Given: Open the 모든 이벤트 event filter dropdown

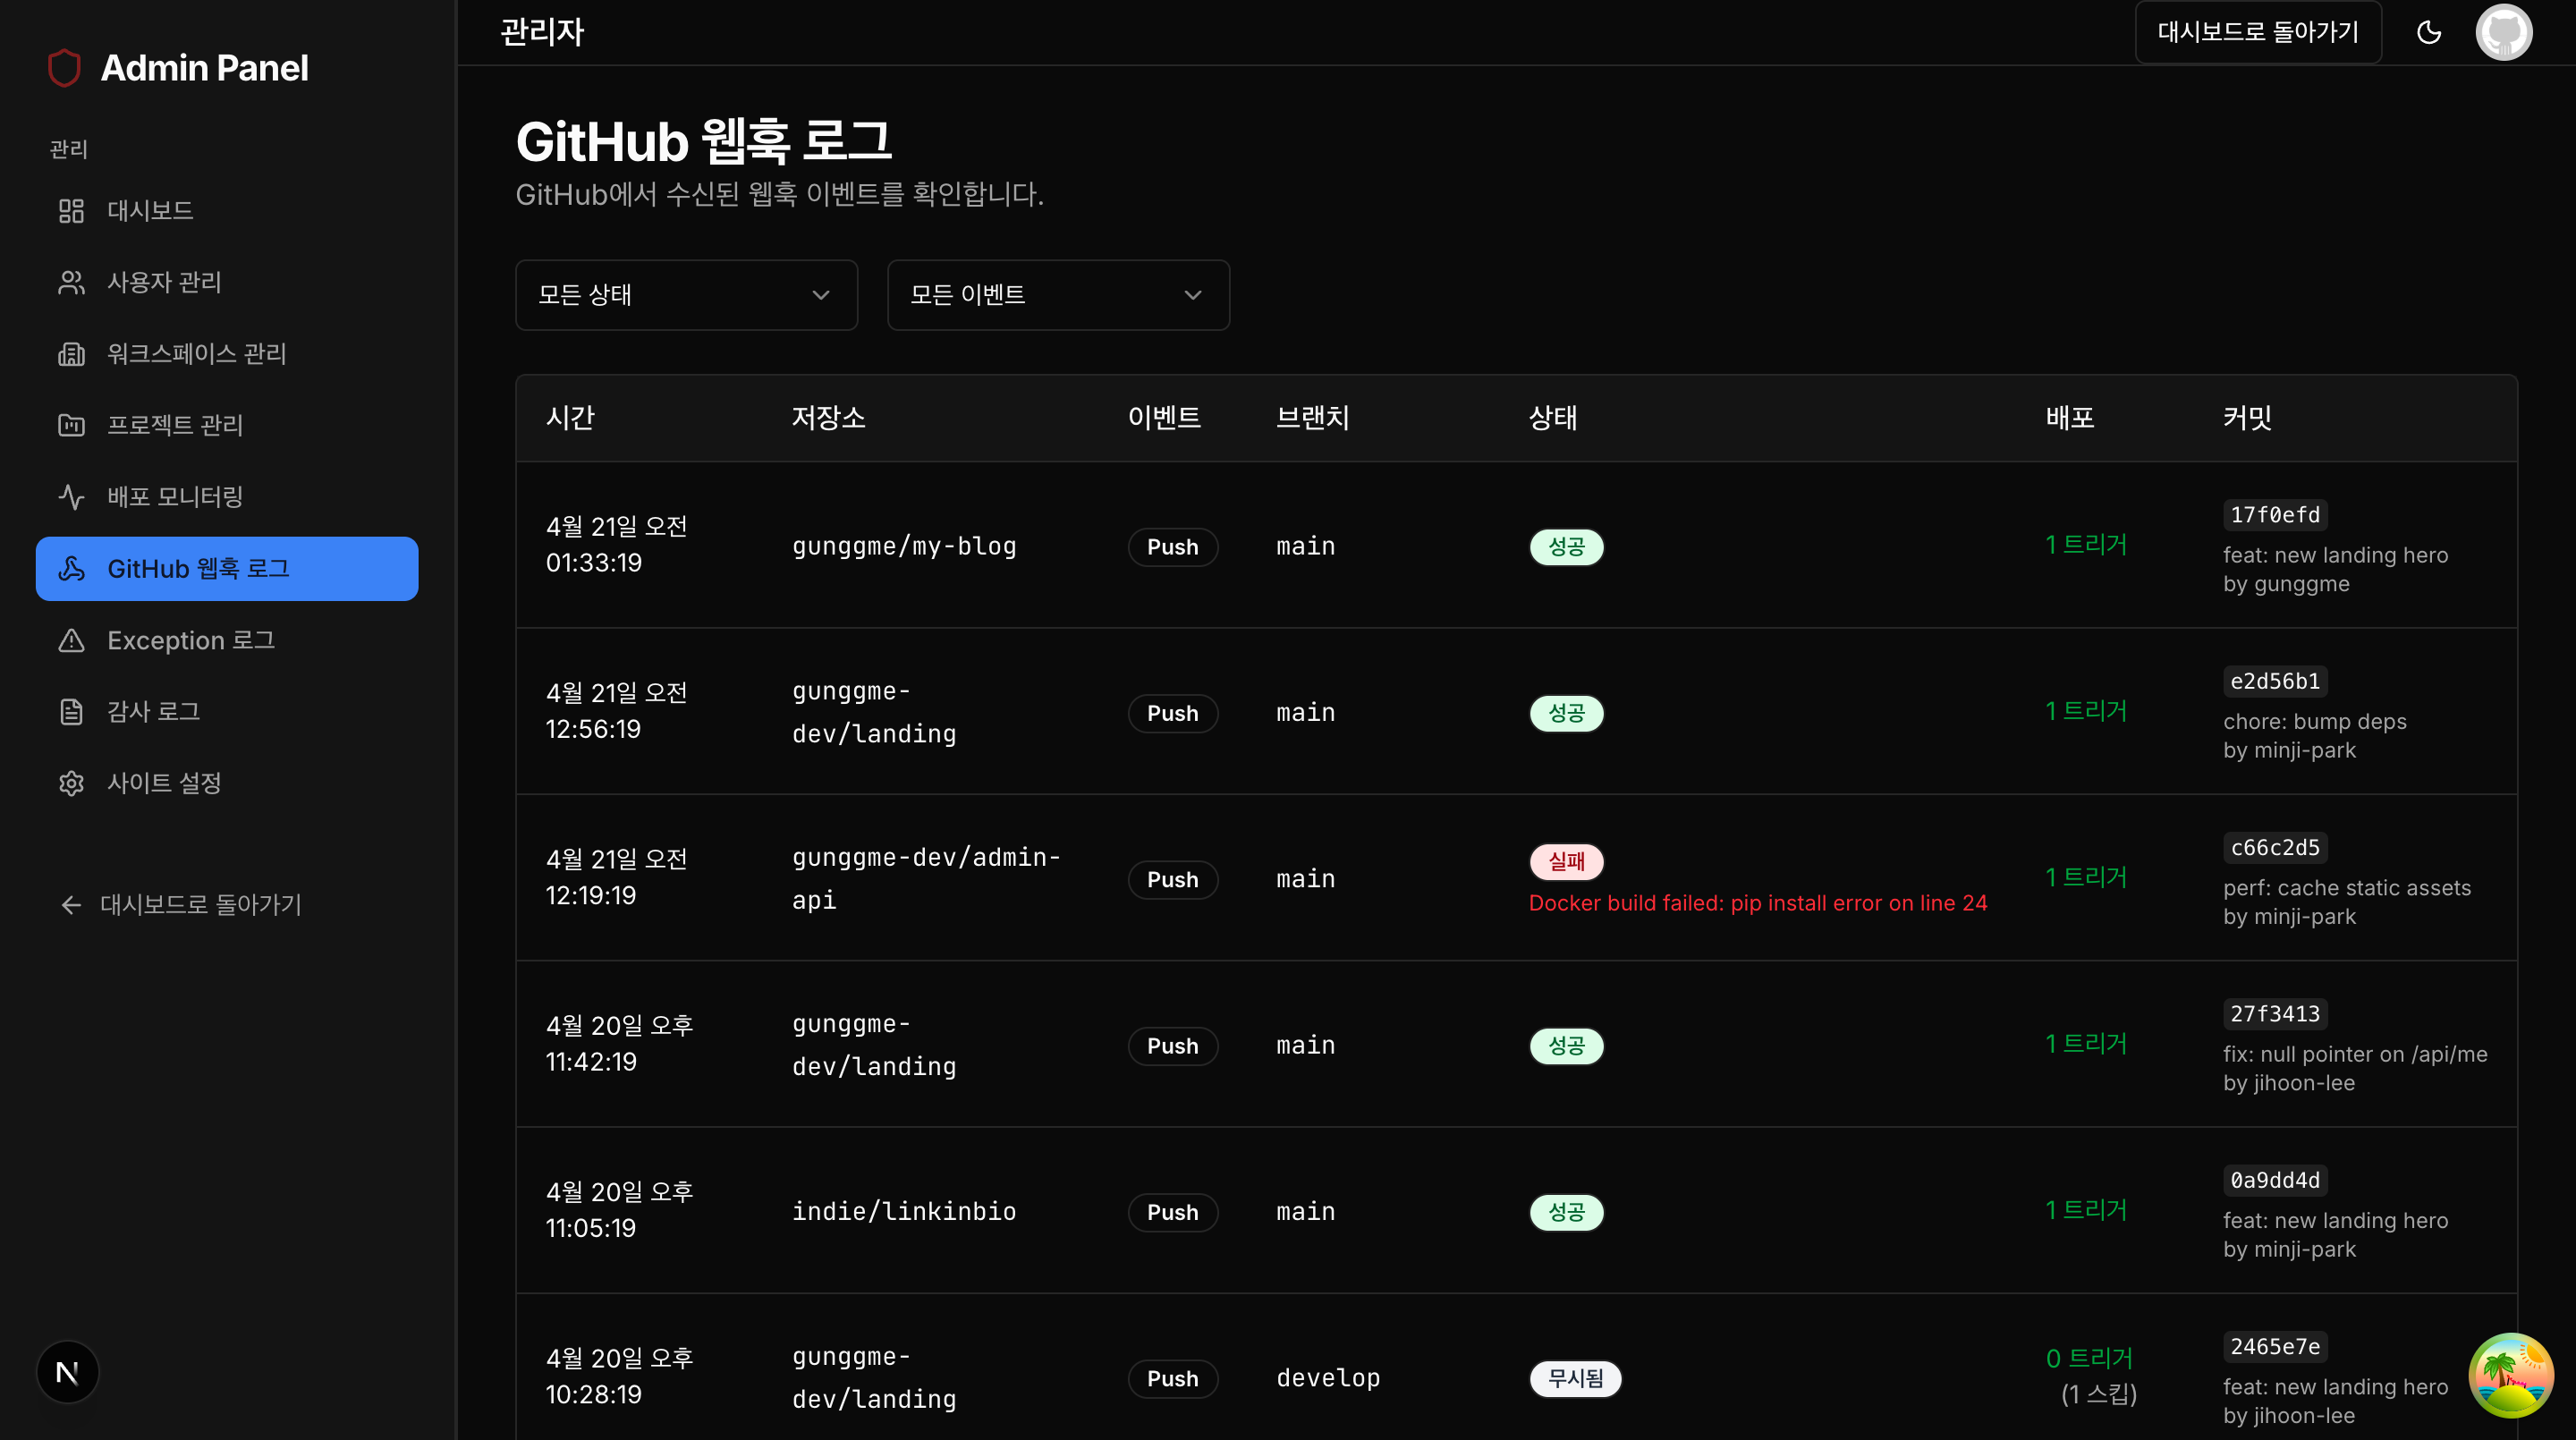Looking at the screenshot, I should [1058, 295].
